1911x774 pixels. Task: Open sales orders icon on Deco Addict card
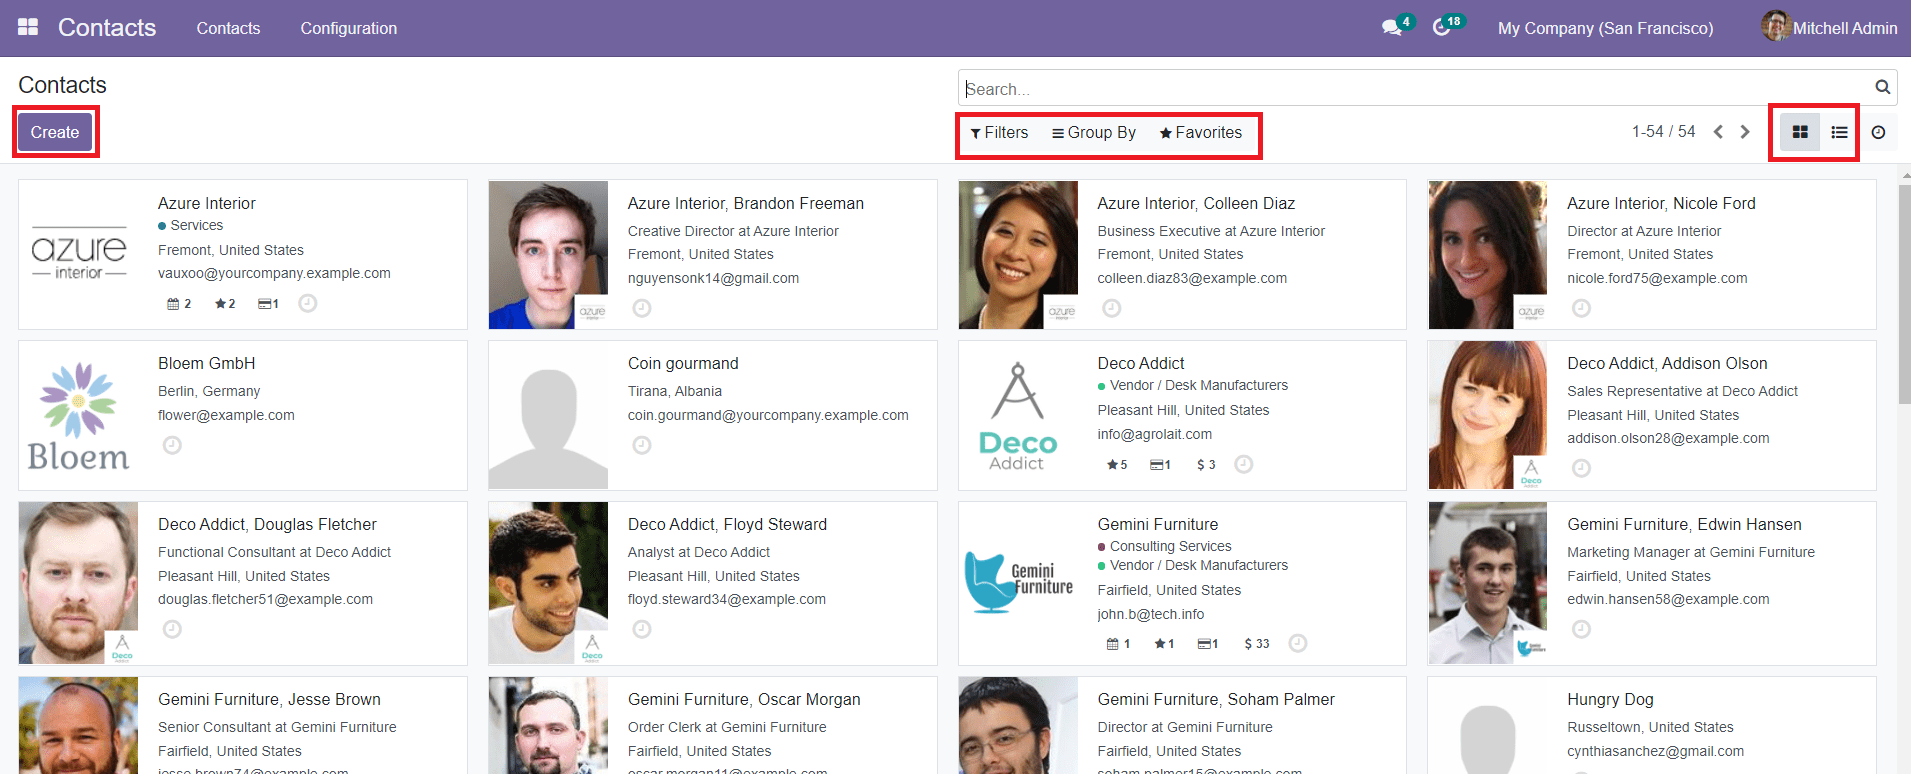1160,464
